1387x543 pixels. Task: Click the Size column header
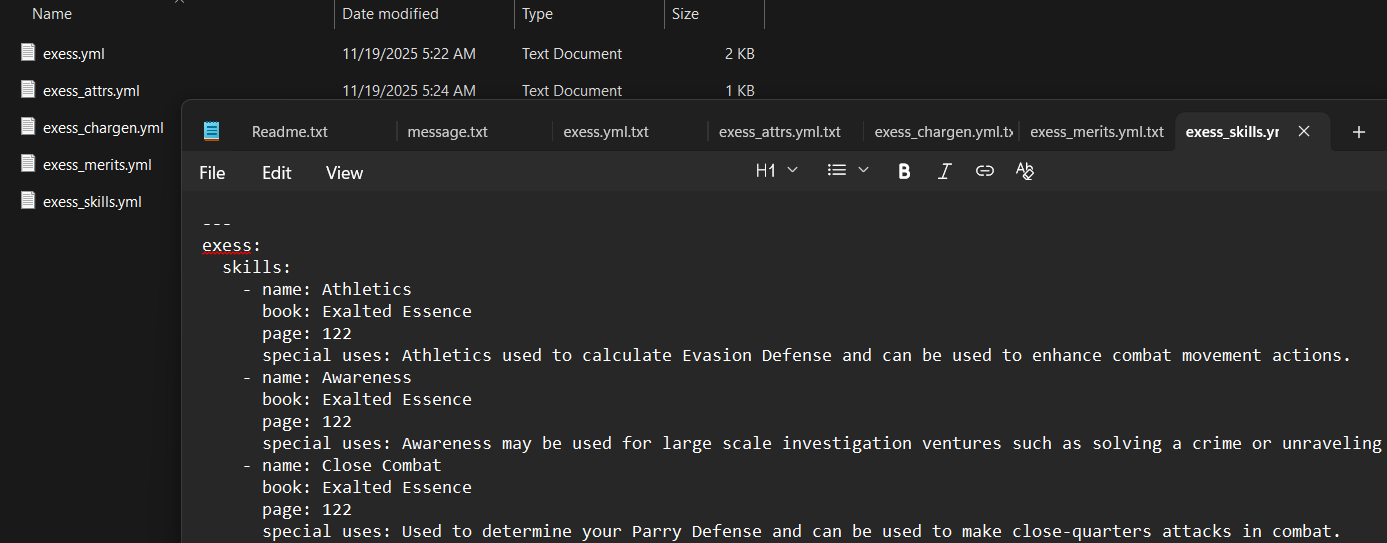coord(685,14)
